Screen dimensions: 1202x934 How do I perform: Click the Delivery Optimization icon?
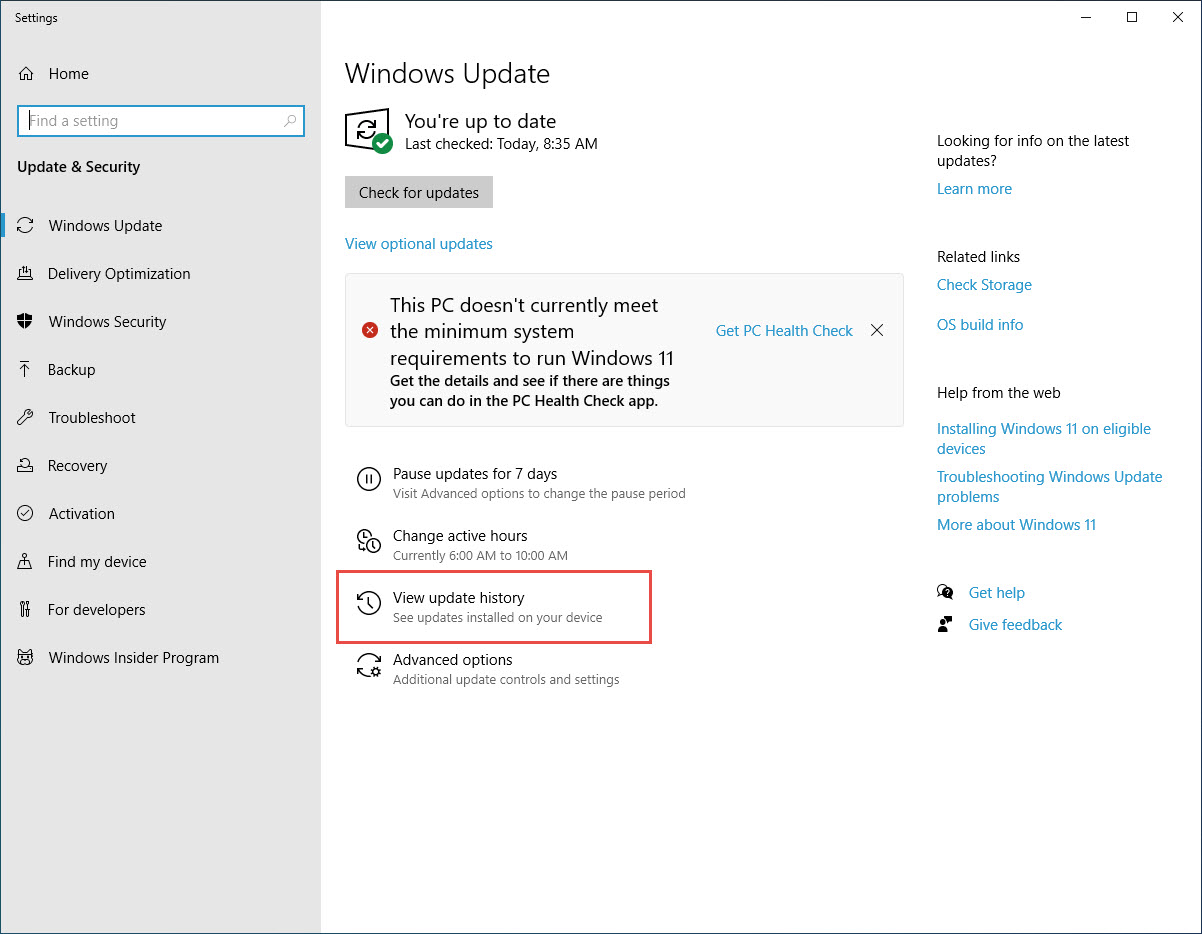(26, 274)
